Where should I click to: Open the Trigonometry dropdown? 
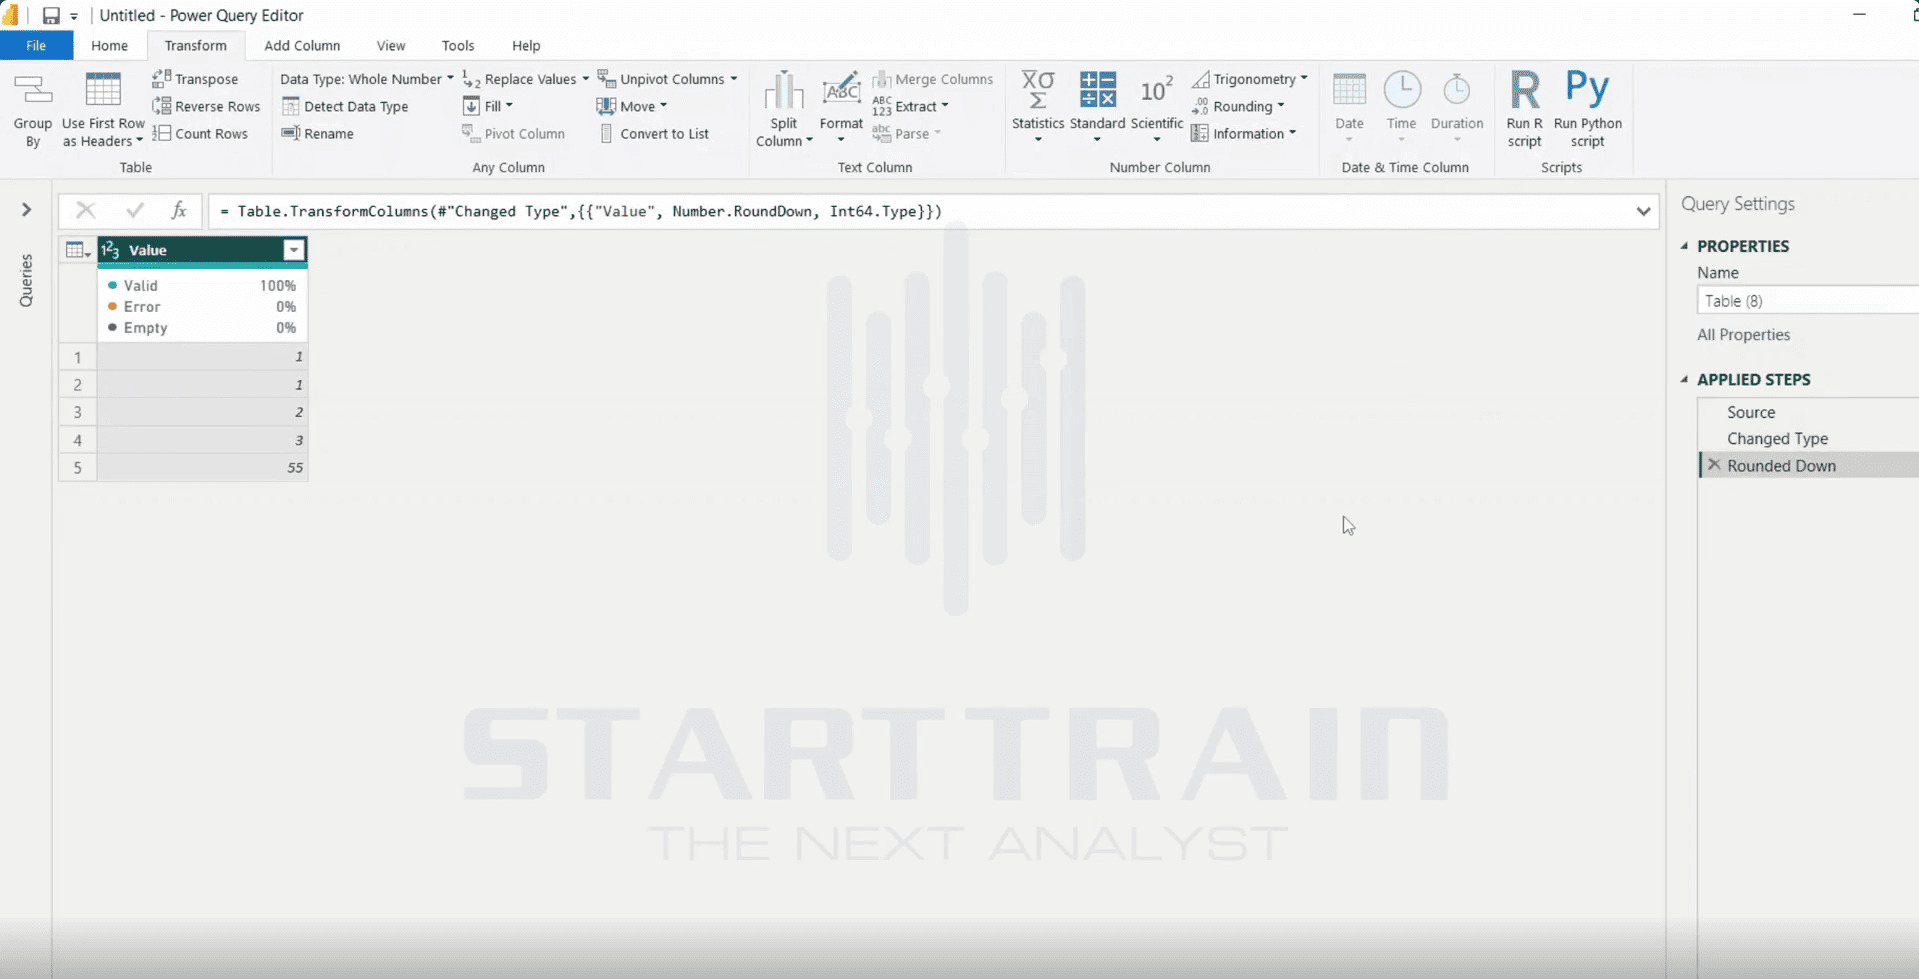(1249, 79)
